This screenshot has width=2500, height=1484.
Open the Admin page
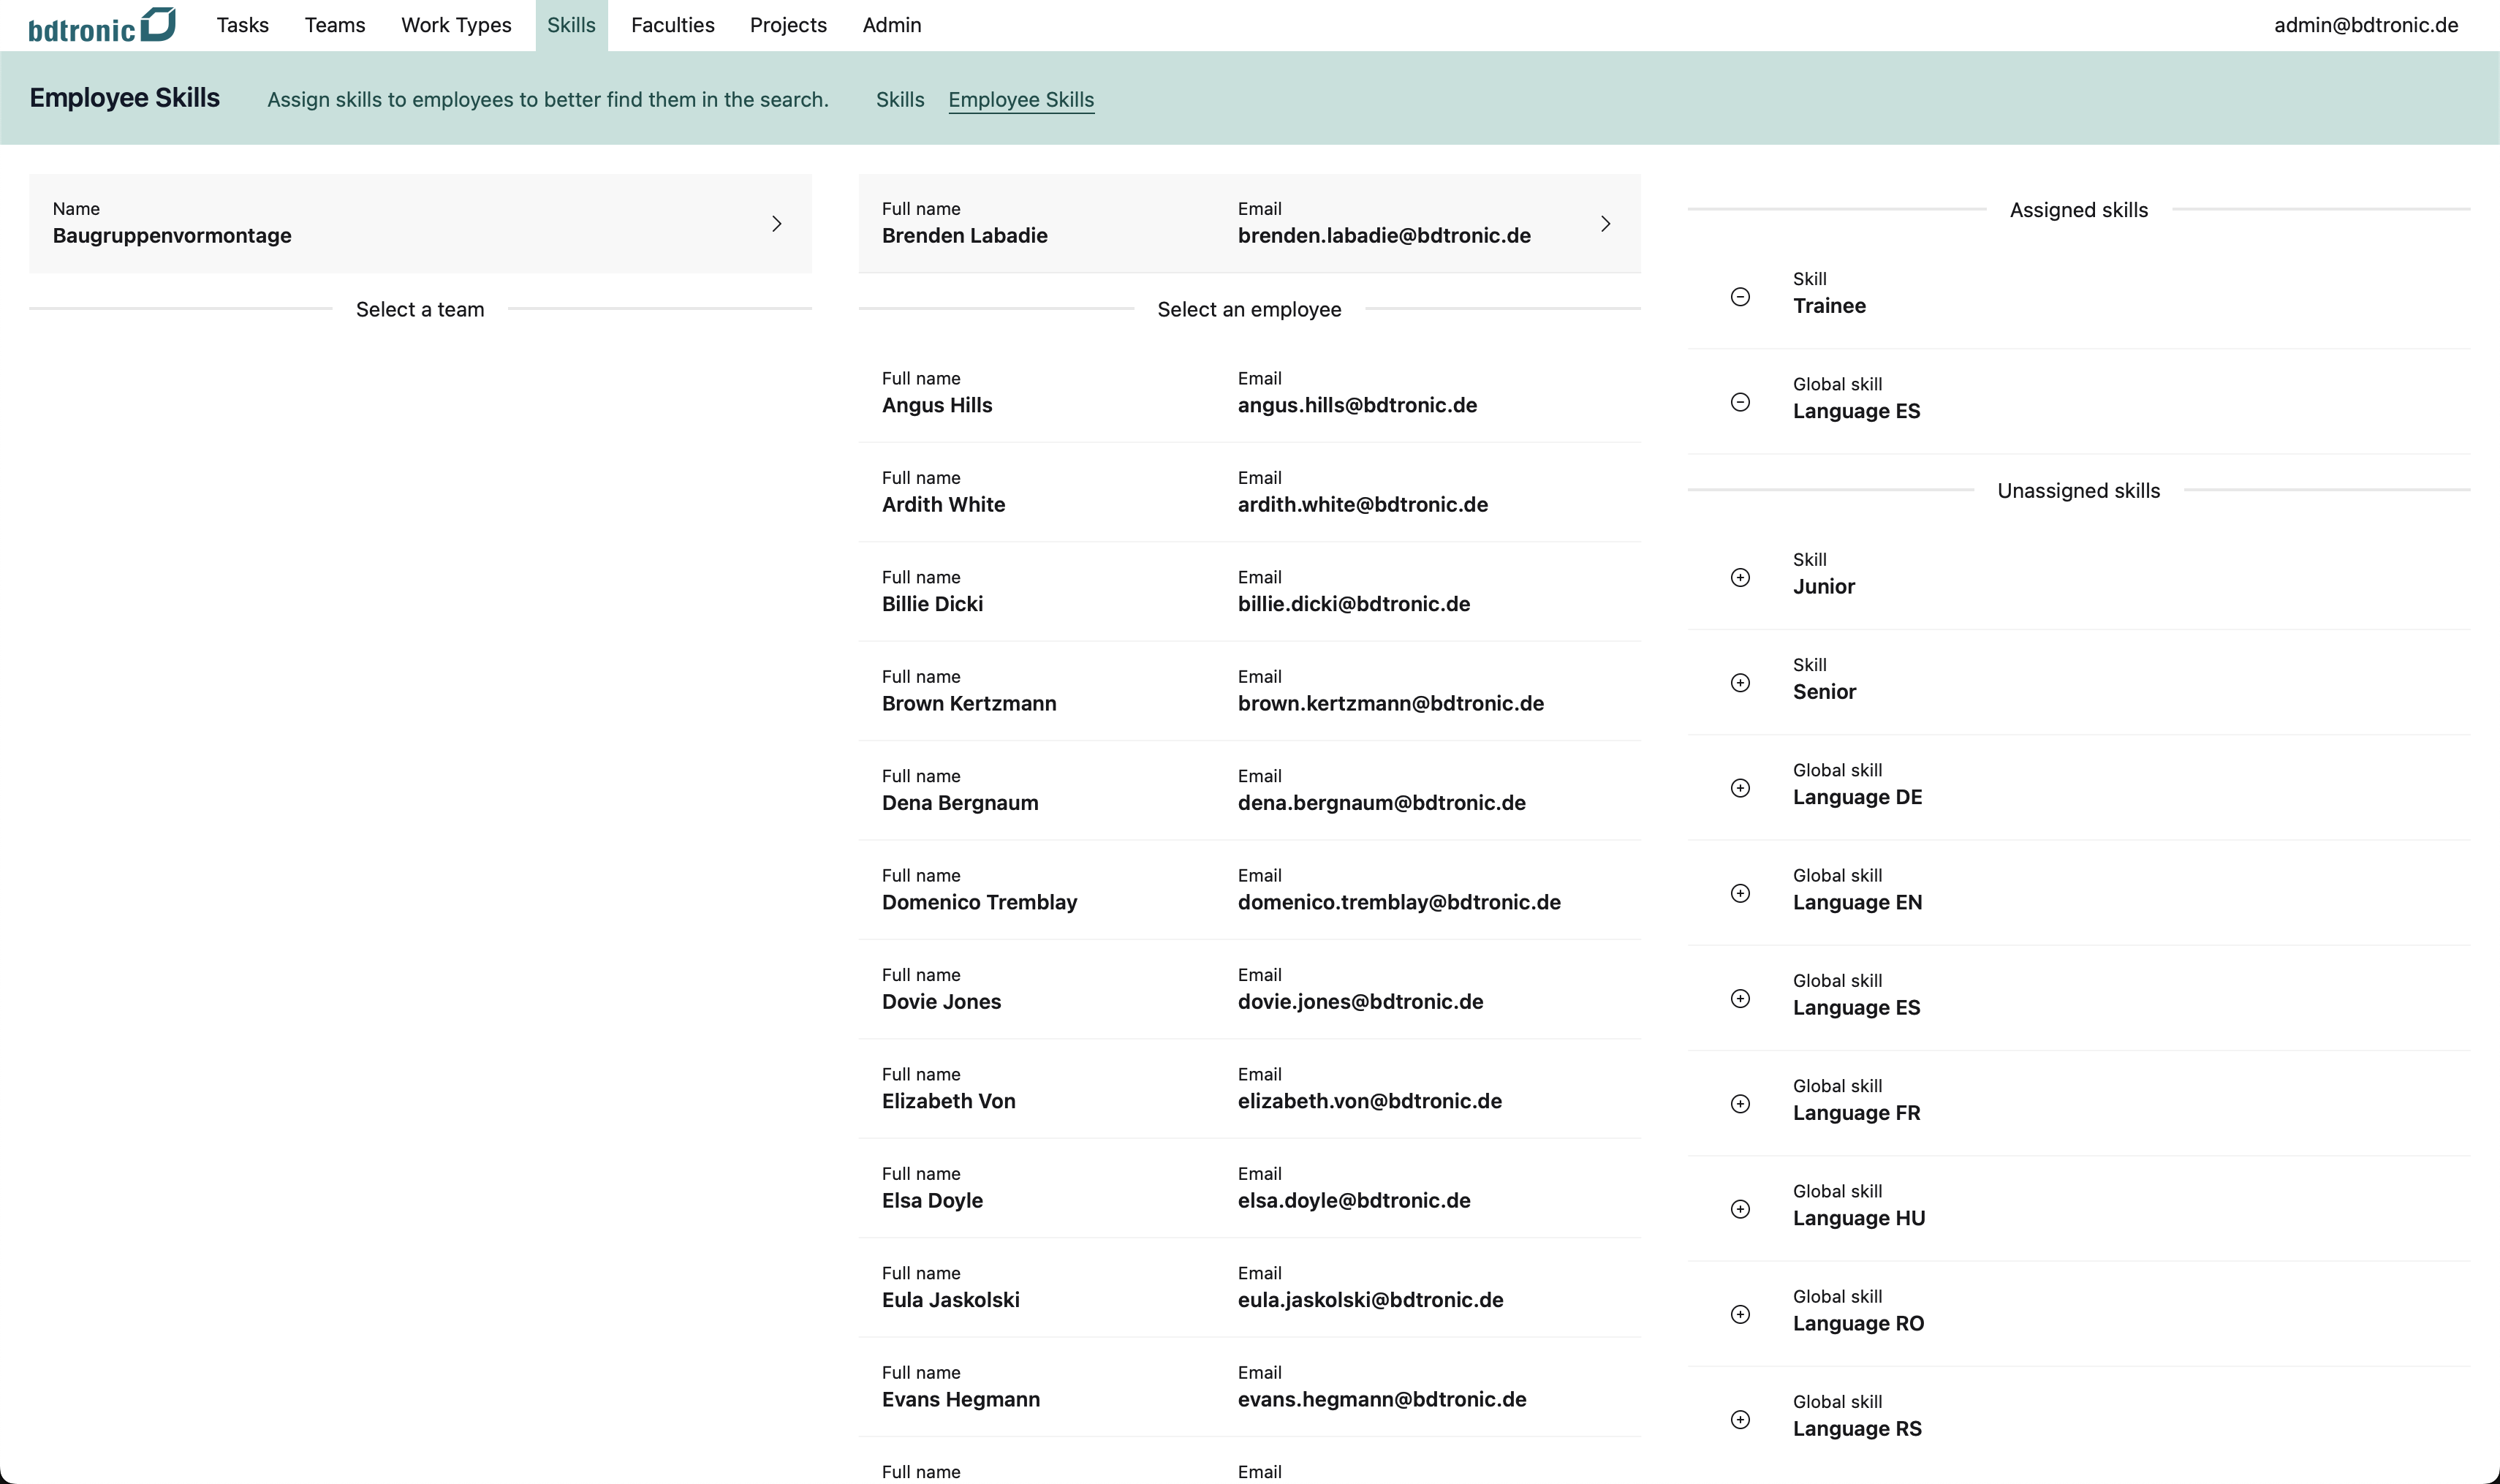[890, 25]
